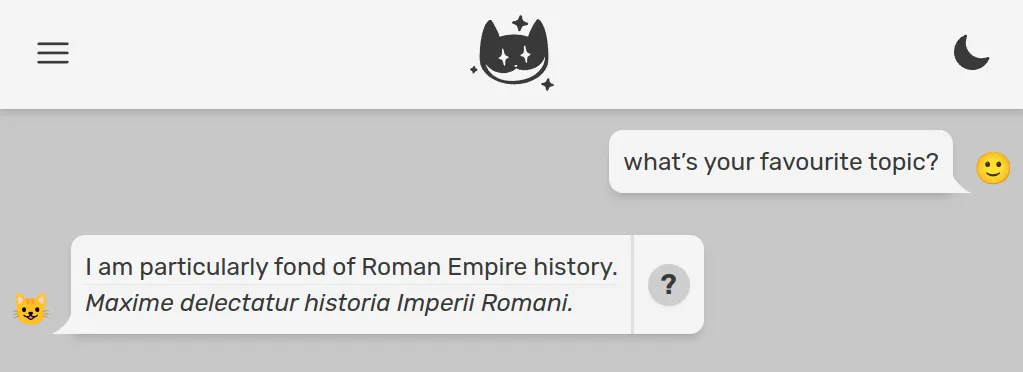Image resolution: width=1023 pixels, height=372 pixels.
Task: Click the sparkle beside the cat logo's chin
Action: click(x=547, y=84)
